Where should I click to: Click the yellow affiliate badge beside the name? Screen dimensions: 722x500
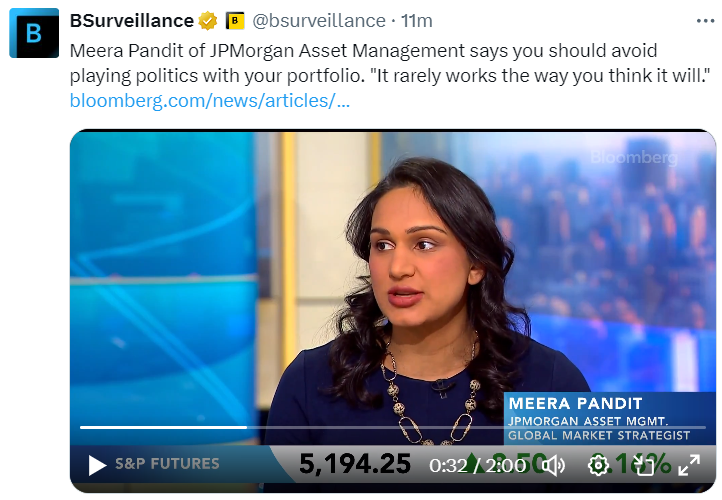coord(235,21)
